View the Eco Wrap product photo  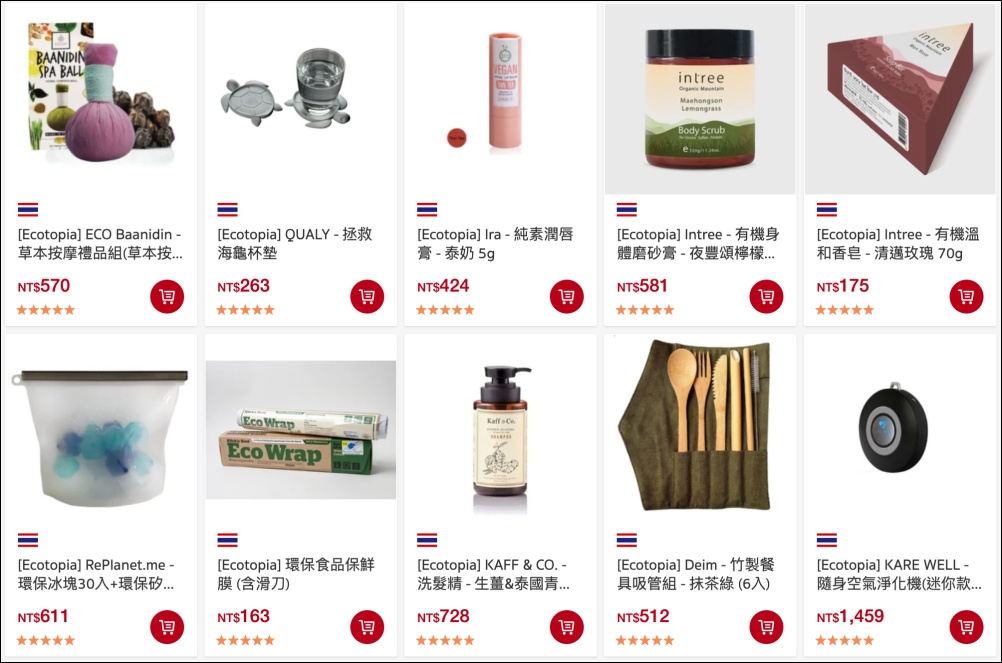[301, 430]
